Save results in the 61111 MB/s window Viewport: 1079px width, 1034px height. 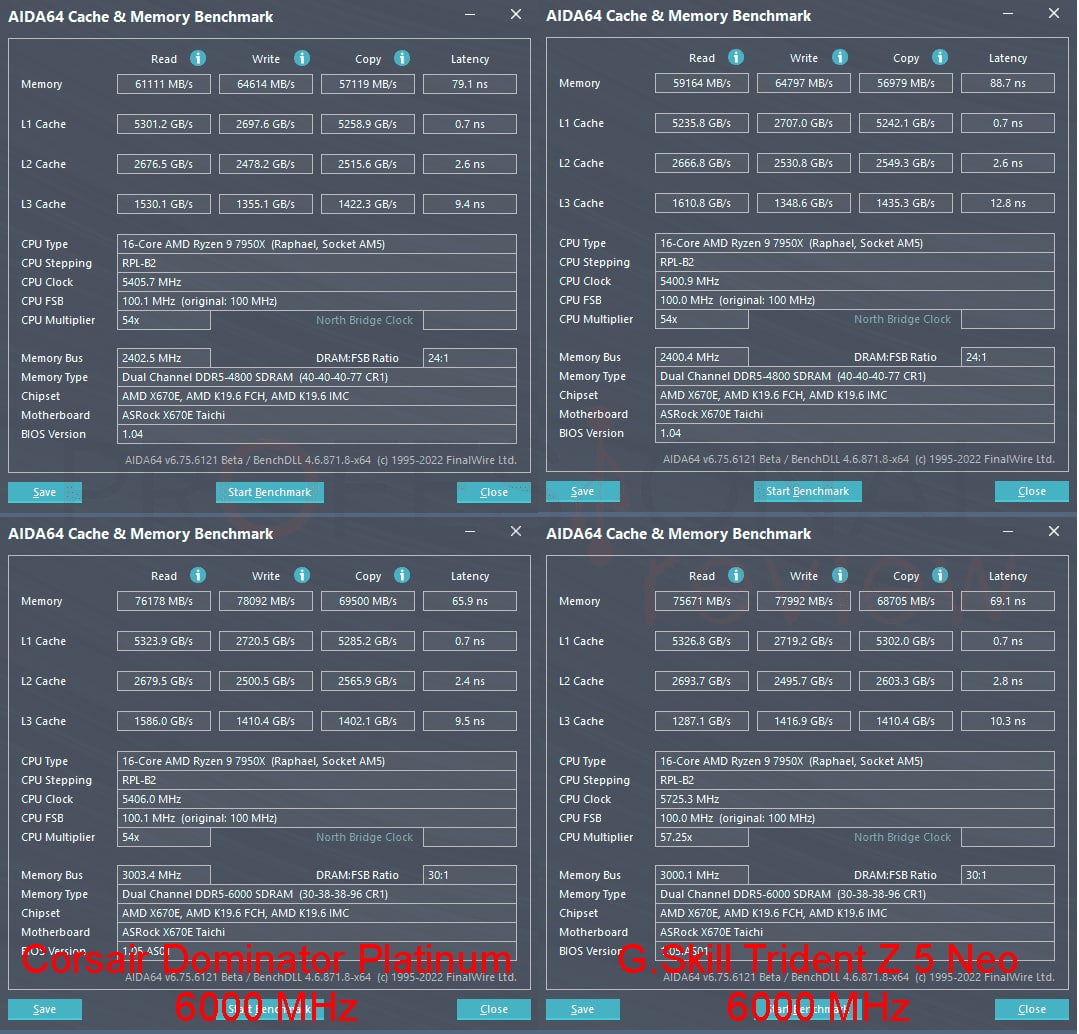[x=45, y=492]
